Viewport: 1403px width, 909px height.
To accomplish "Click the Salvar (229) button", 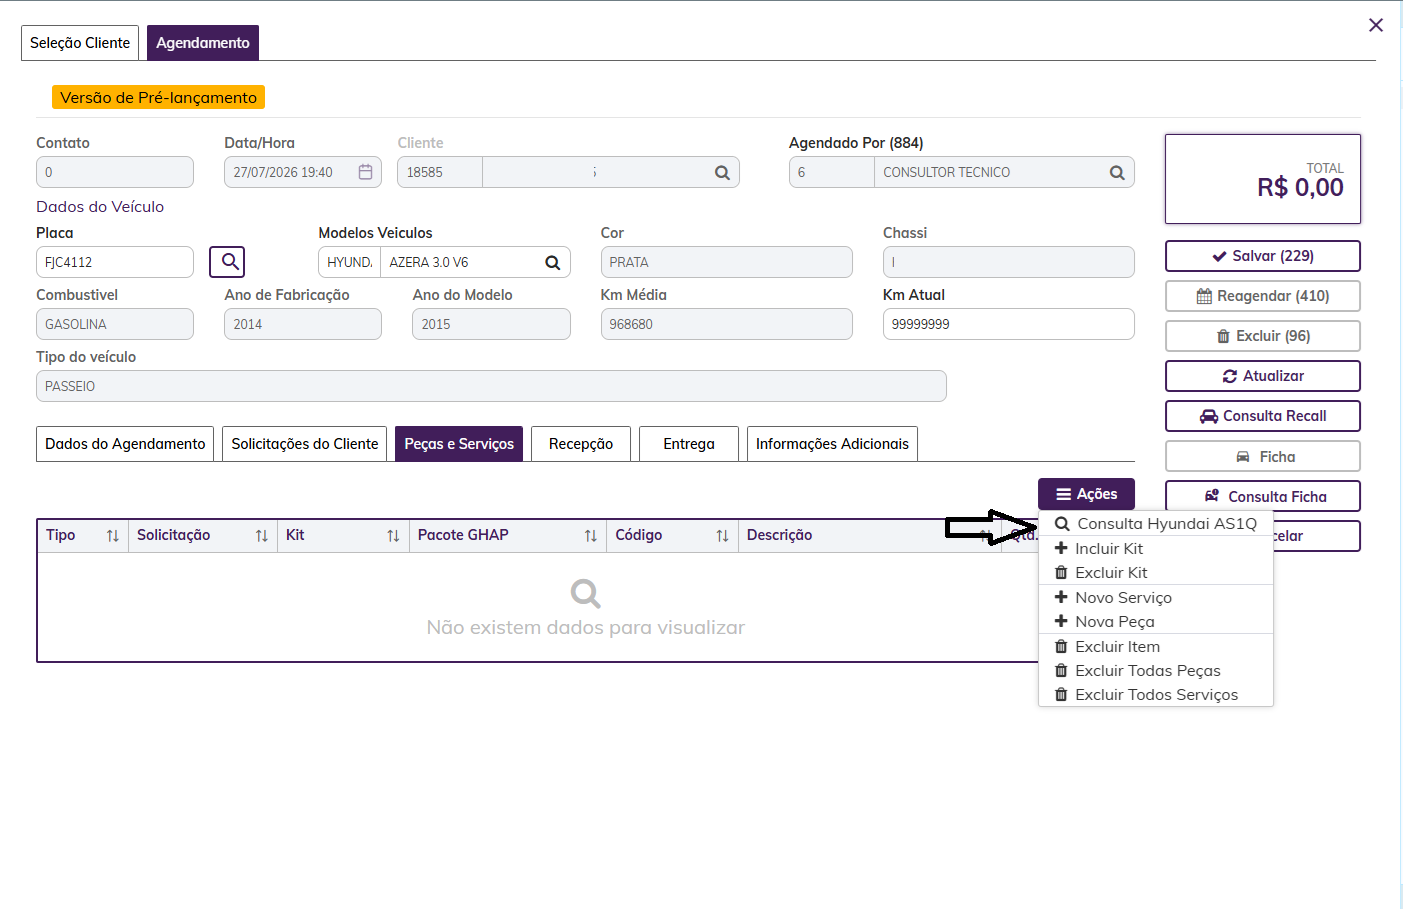I will pos(1263,256).
